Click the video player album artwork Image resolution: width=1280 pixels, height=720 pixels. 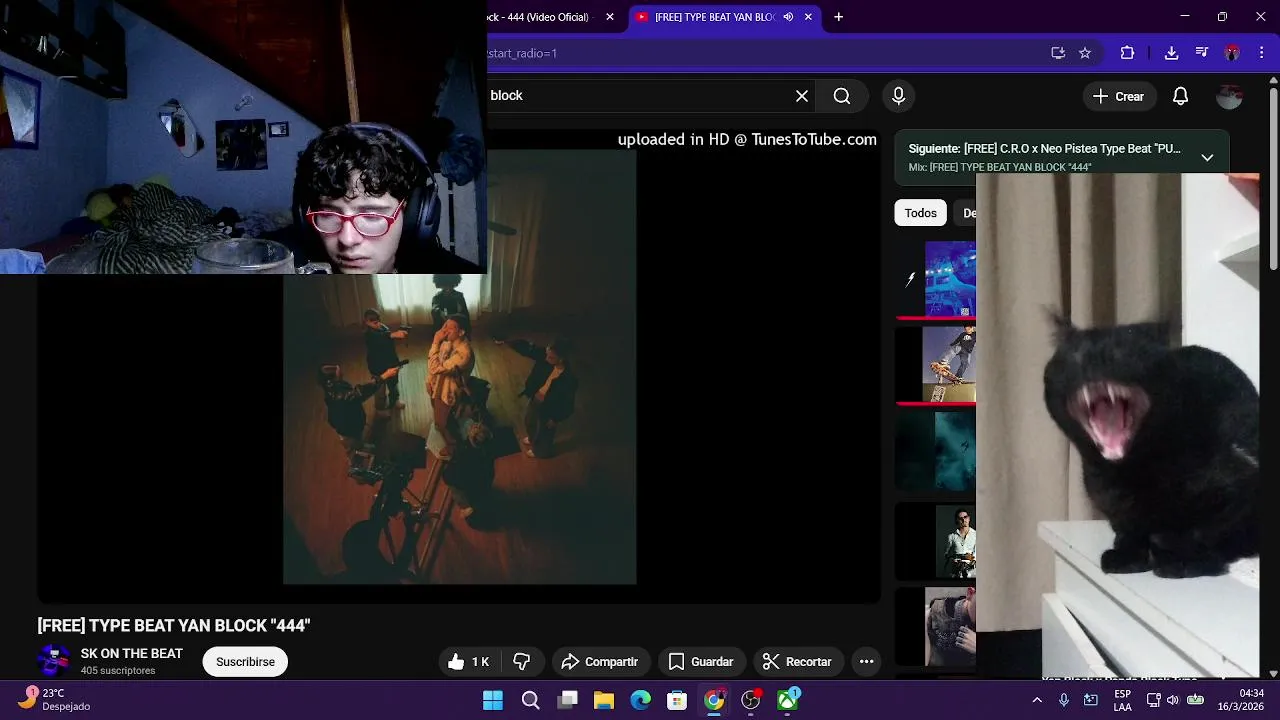[x=460, y=367]
